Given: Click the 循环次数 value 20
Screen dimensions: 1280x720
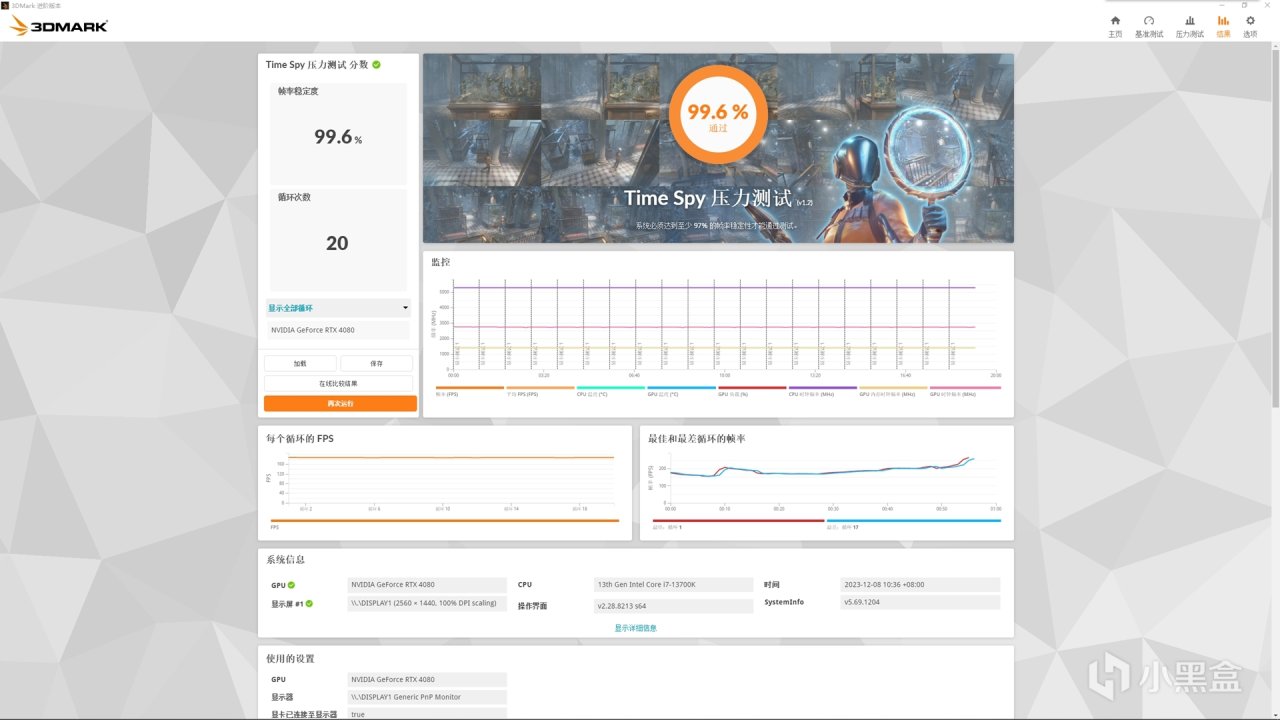Looking at the screenshot, I should 337,243.
